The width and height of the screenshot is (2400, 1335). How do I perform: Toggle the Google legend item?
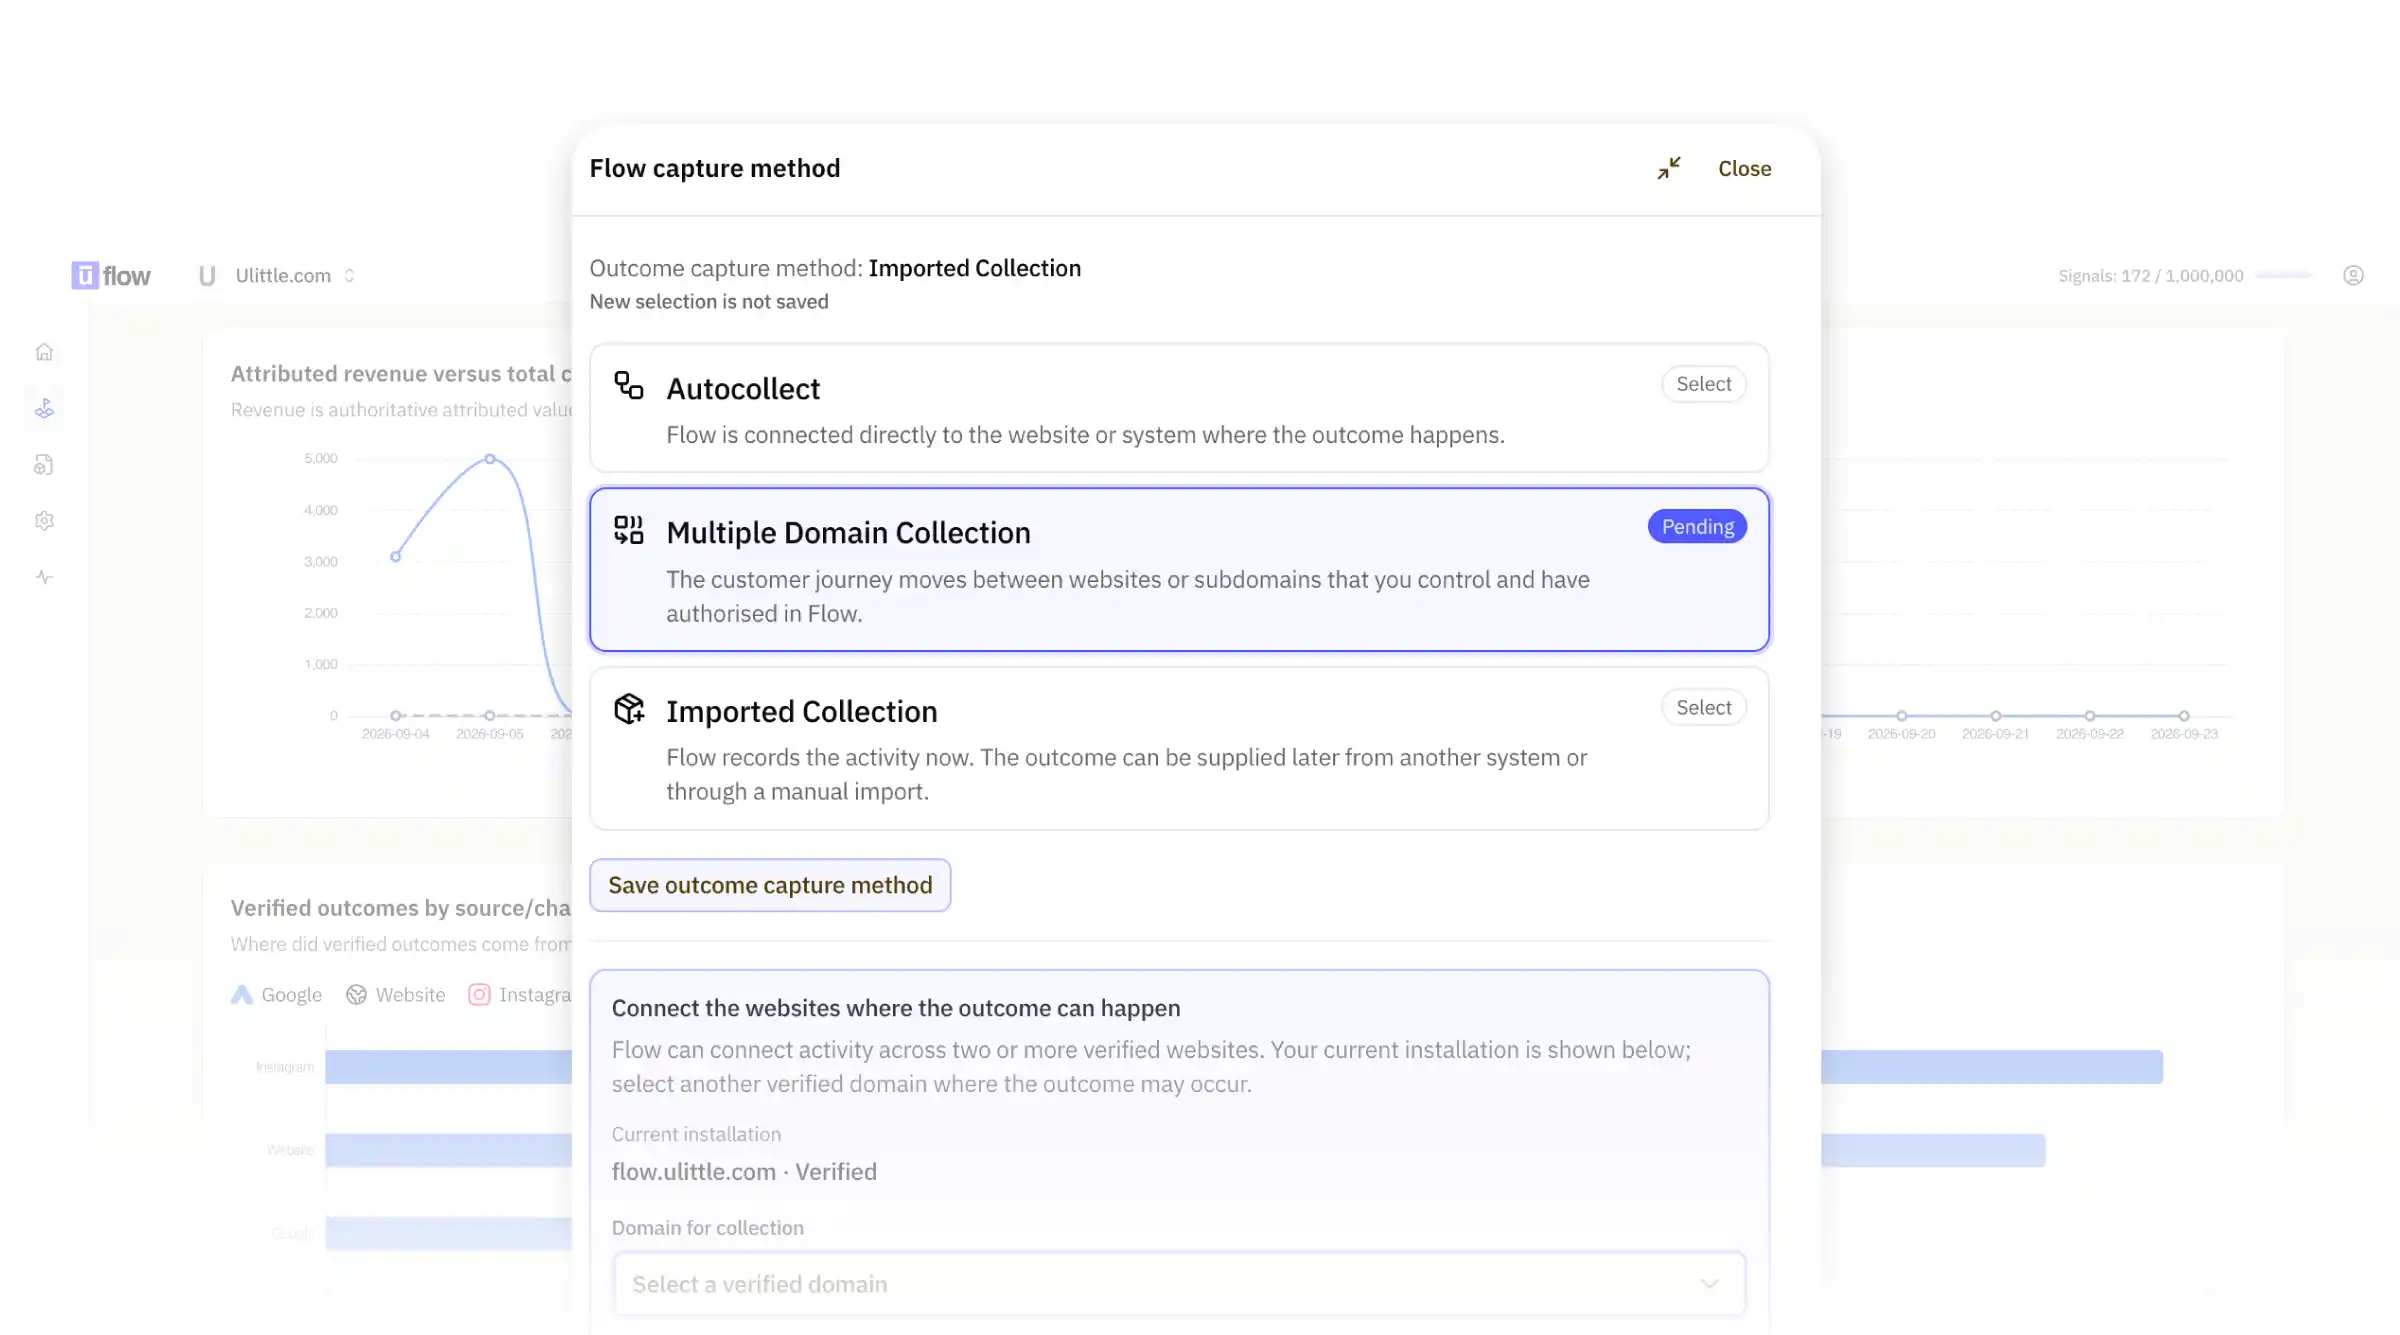tap(277, 995)
